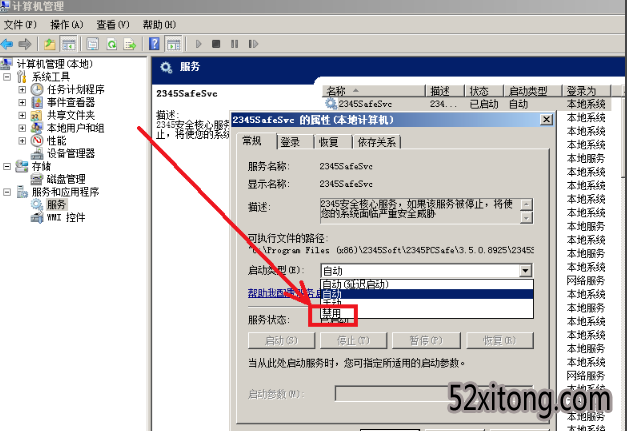The width and height of the screenshot is (627, 431).
Task: Switch to the 登录 tab
Action: click(x=294, y=142)
